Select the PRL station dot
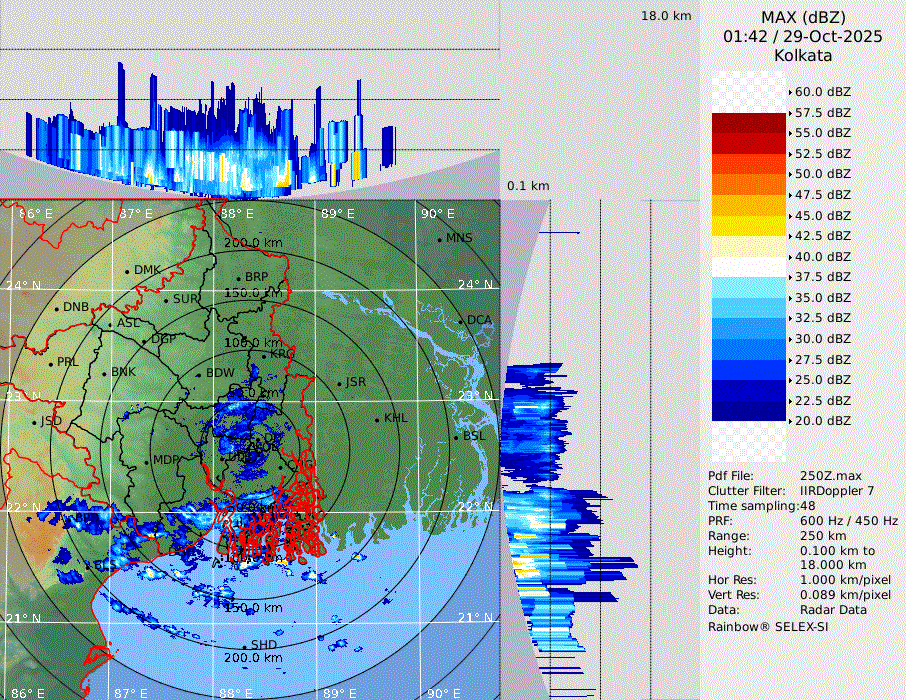The height and width of the screenshot is (700, 906). tap(51, 363)
